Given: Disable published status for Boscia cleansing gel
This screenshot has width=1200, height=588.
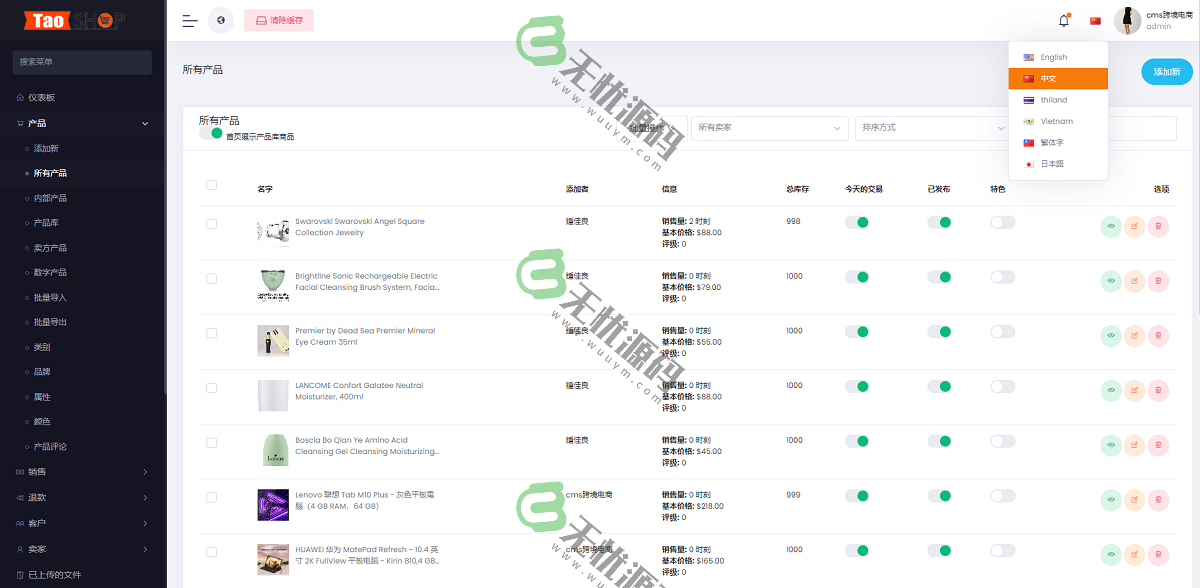Looking at the screenshot, I should click(939, 441).
